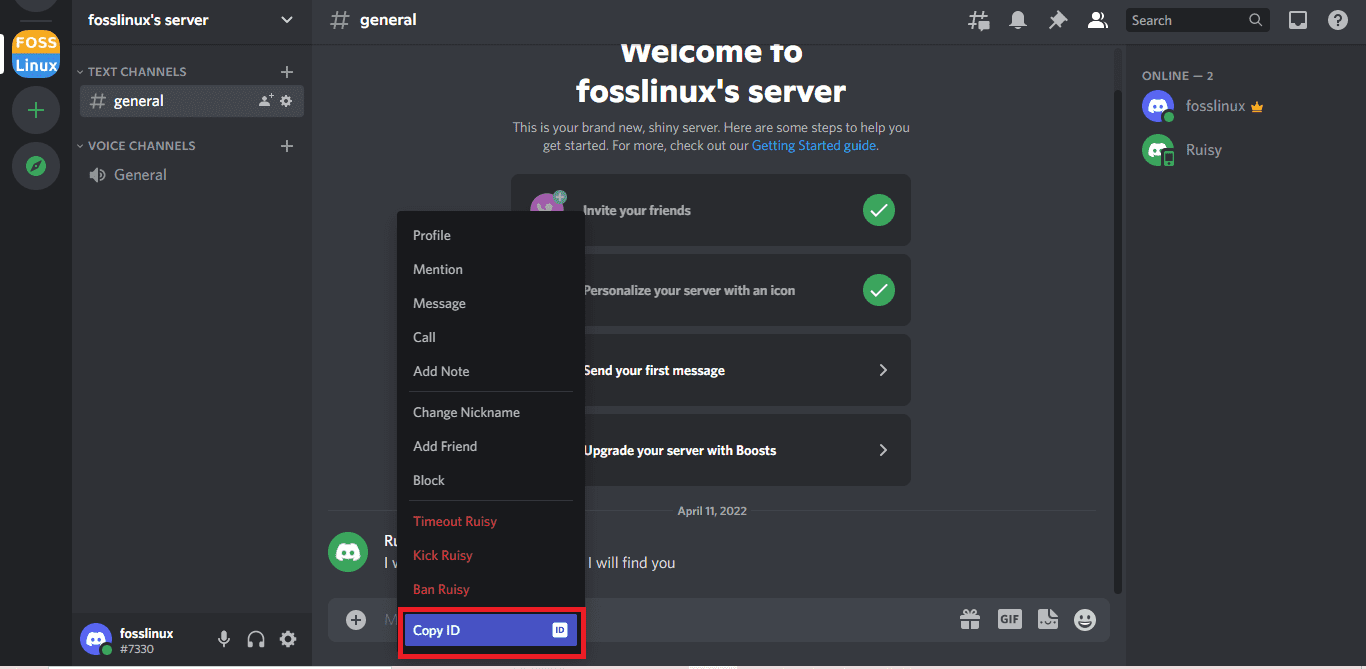Open the Getting Started guide link

tap(813, 145)
